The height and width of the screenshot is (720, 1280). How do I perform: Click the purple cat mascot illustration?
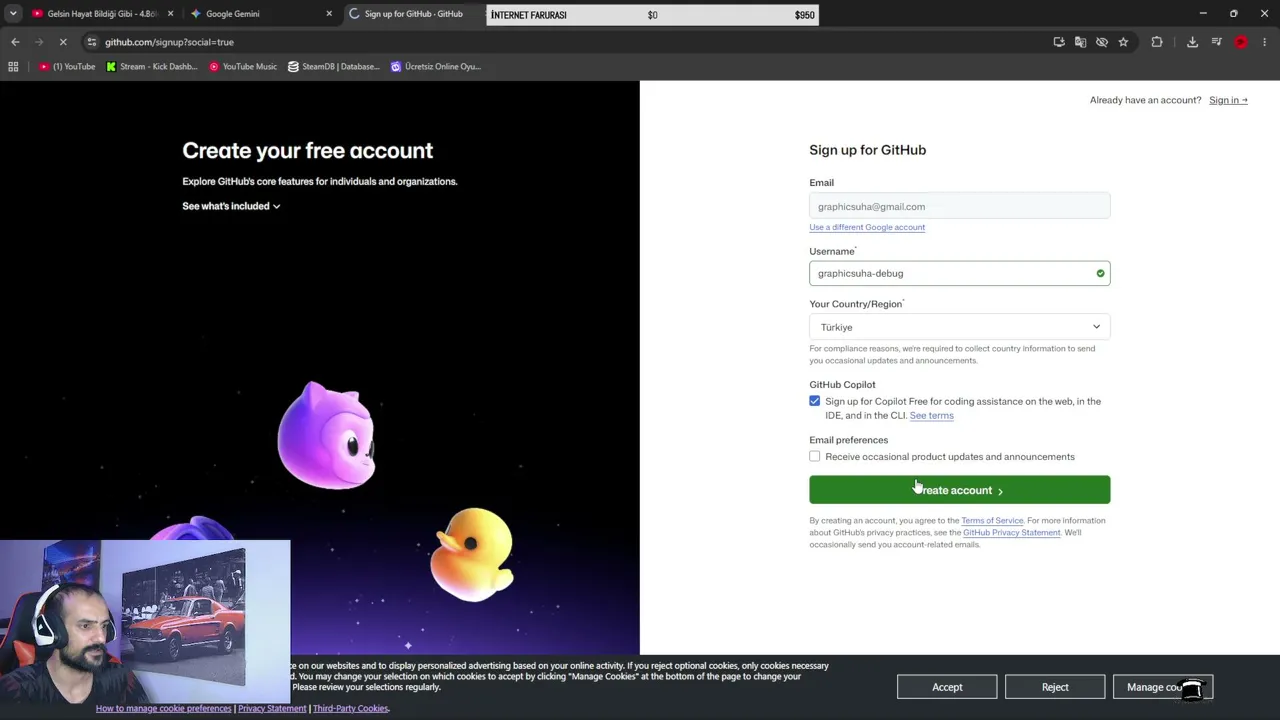(x=326, y=435)
